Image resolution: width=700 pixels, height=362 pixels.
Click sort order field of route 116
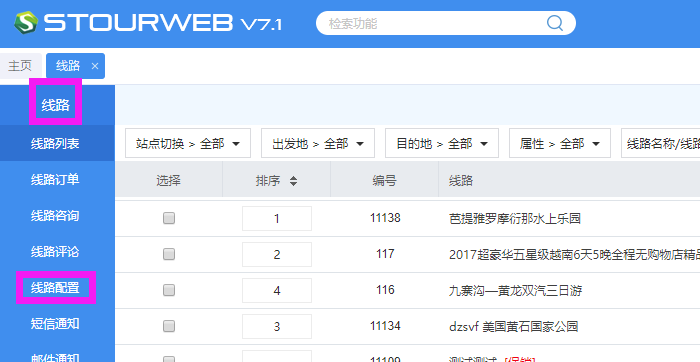click(277, 290)
